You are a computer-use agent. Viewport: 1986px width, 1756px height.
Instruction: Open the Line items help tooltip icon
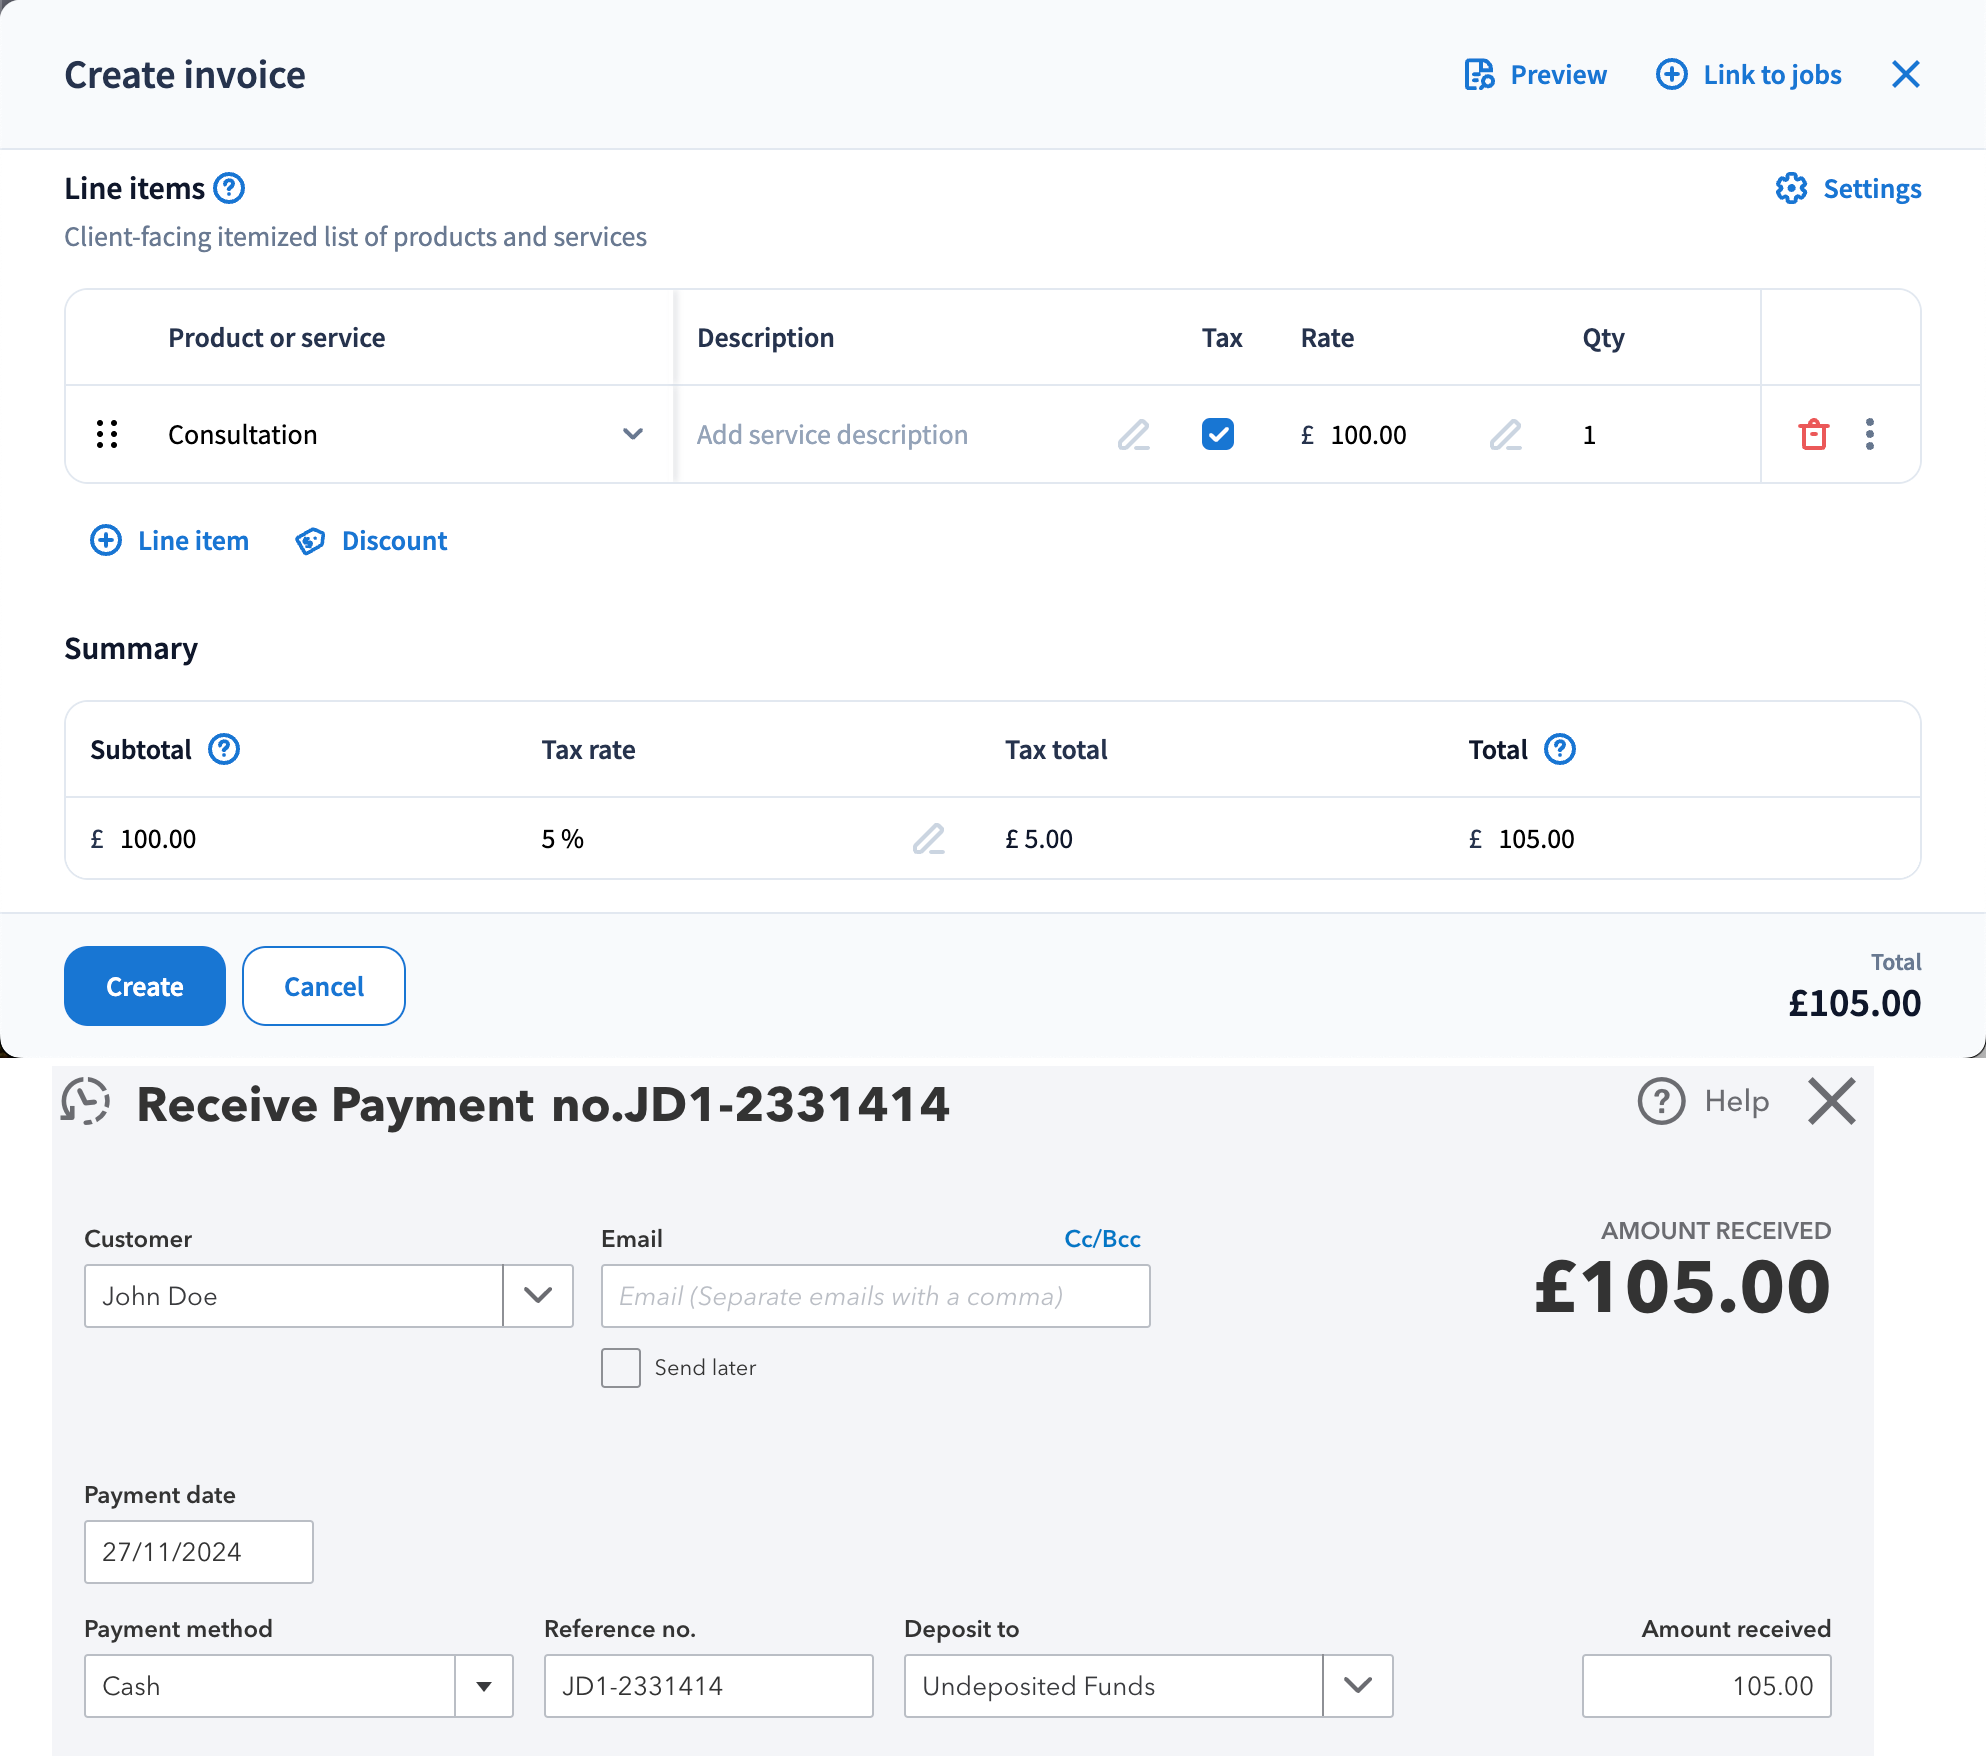pos(229,188)
